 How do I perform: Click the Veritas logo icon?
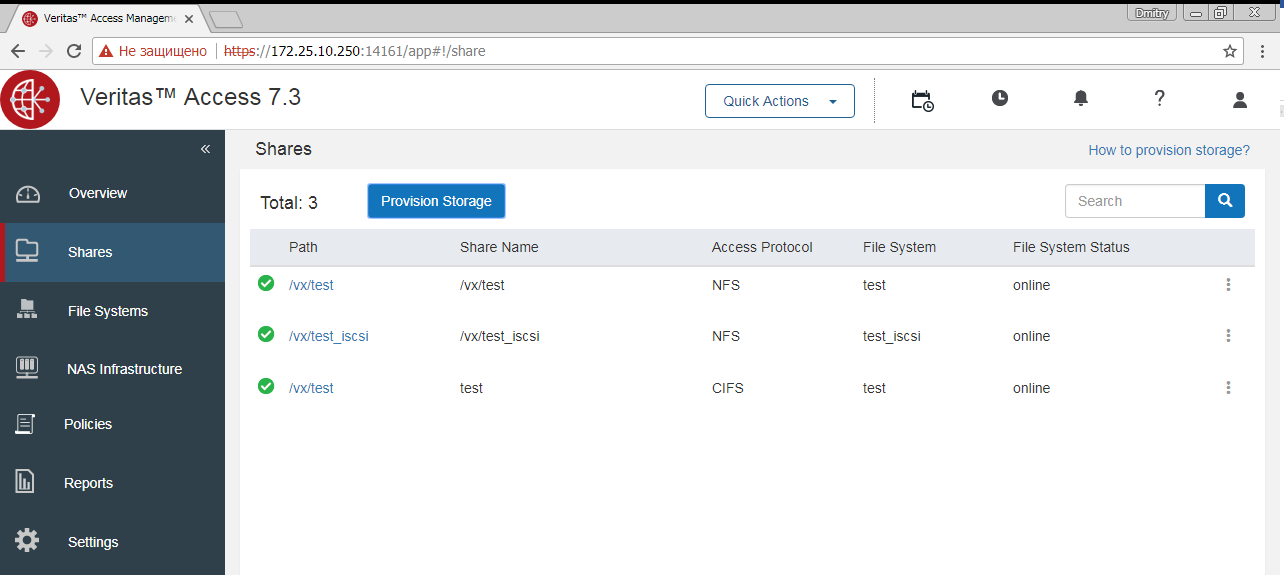pyautogui.click(x=30, y=100)
